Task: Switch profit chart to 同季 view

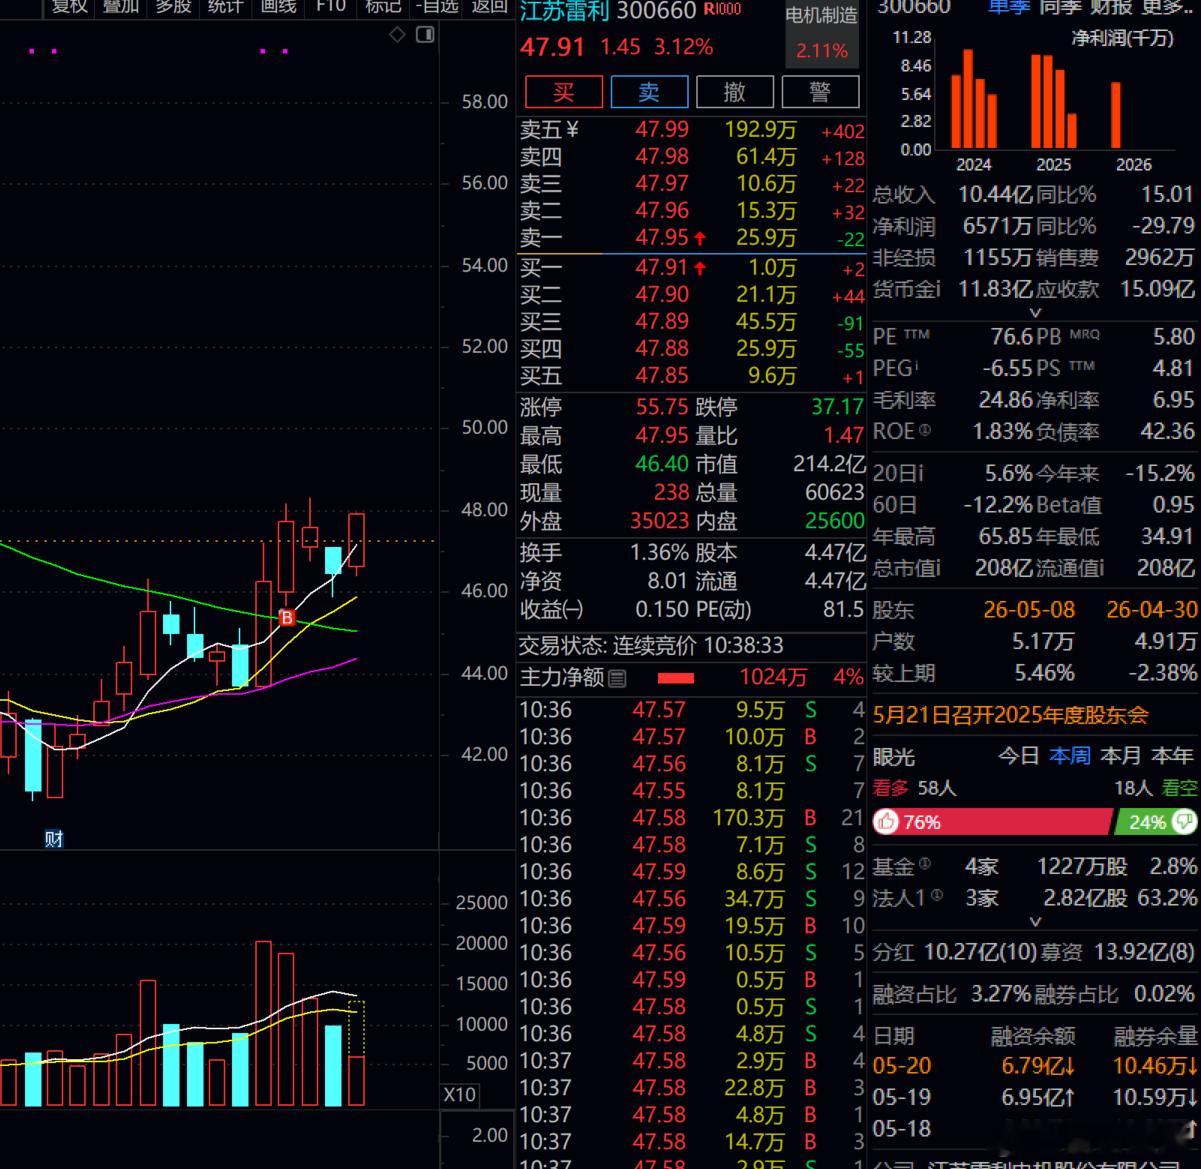Action: tap(1060, 7)
